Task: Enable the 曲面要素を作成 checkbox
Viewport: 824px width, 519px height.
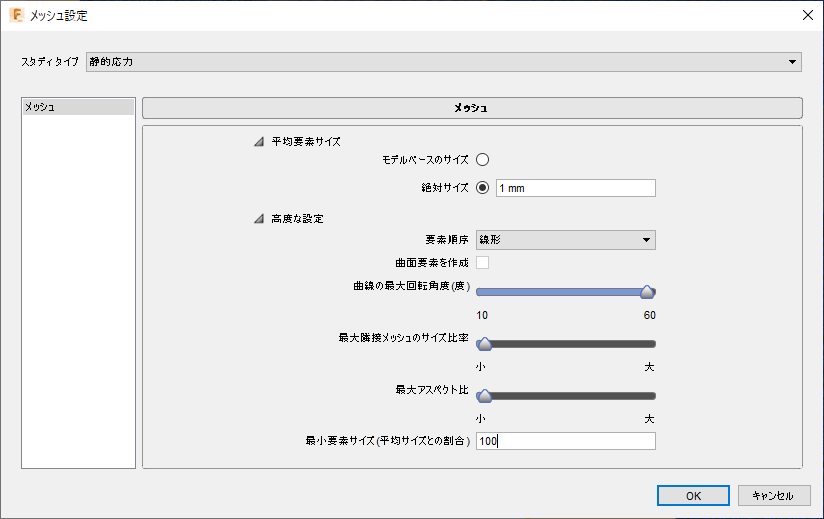Action: tap(483, 263)
